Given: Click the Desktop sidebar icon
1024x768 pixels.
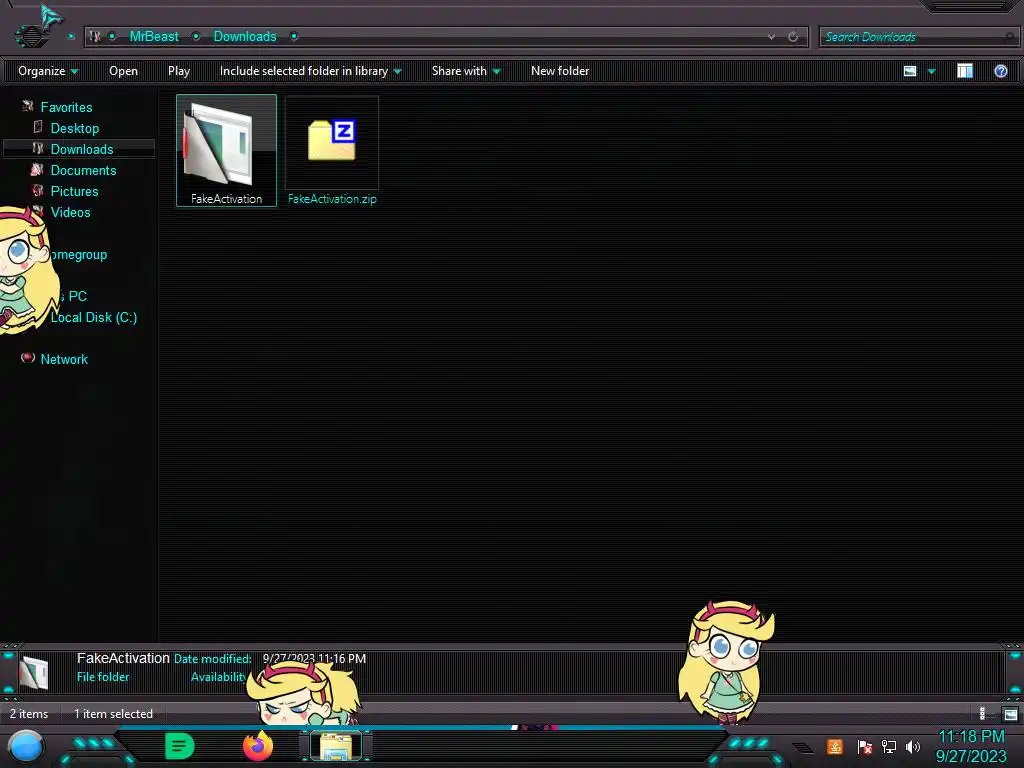Looking at the screenshot, I should (x=38, y=127).
